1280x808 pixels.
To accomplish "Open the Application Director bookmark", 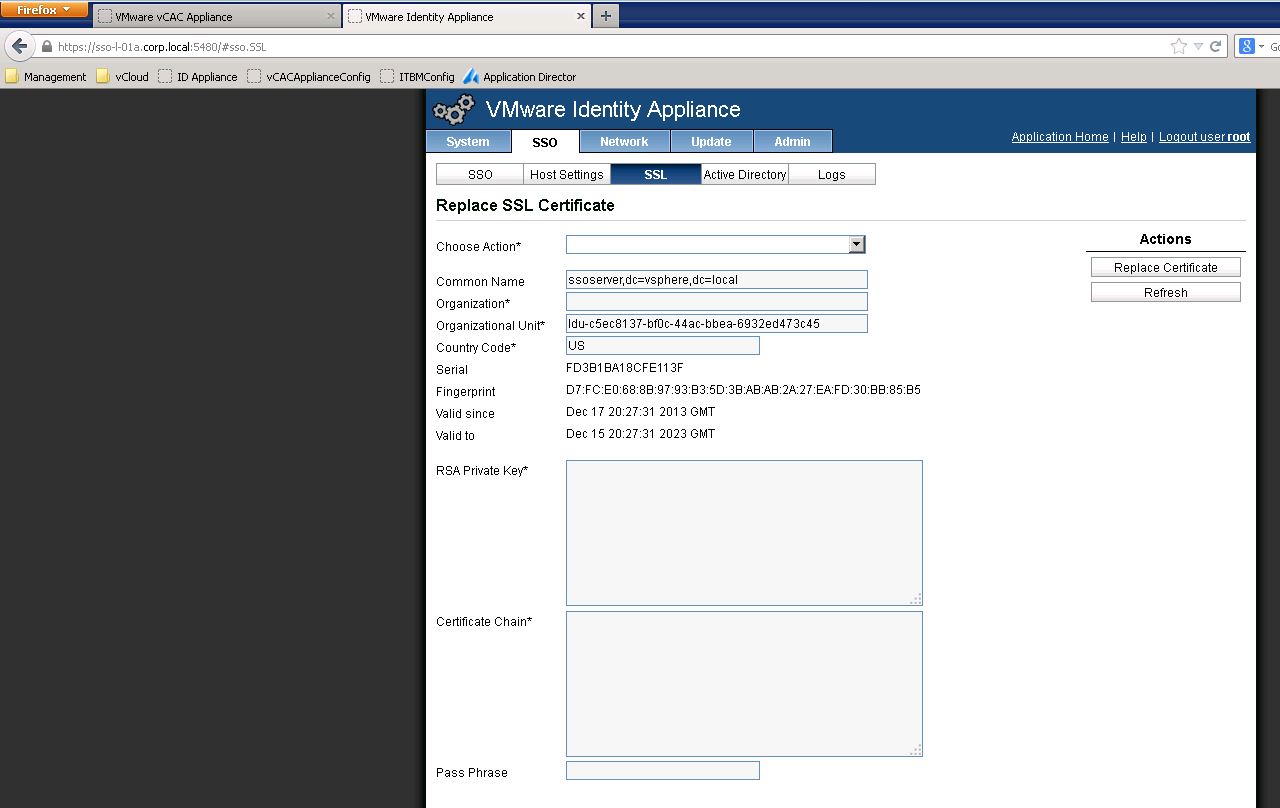I will point(520,76).
